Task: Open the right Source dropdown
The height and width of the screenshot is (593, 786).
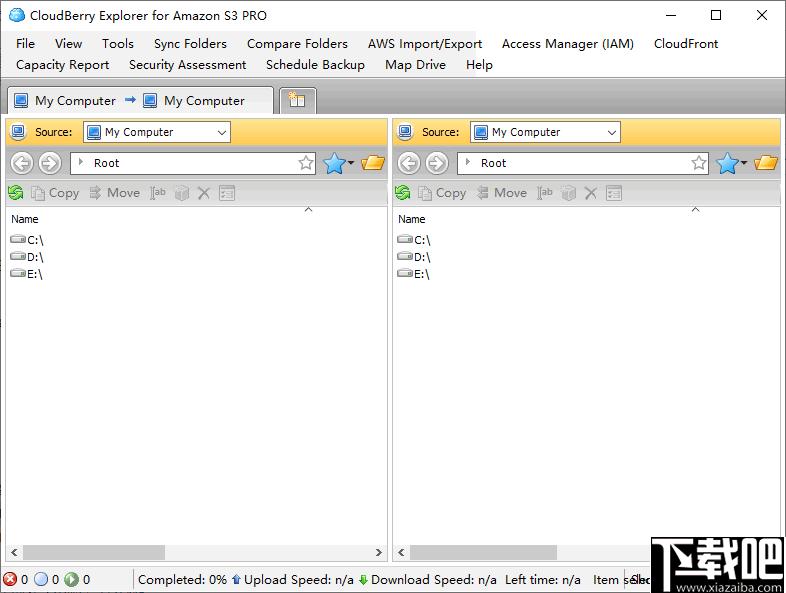Action: tap(545, 132)
